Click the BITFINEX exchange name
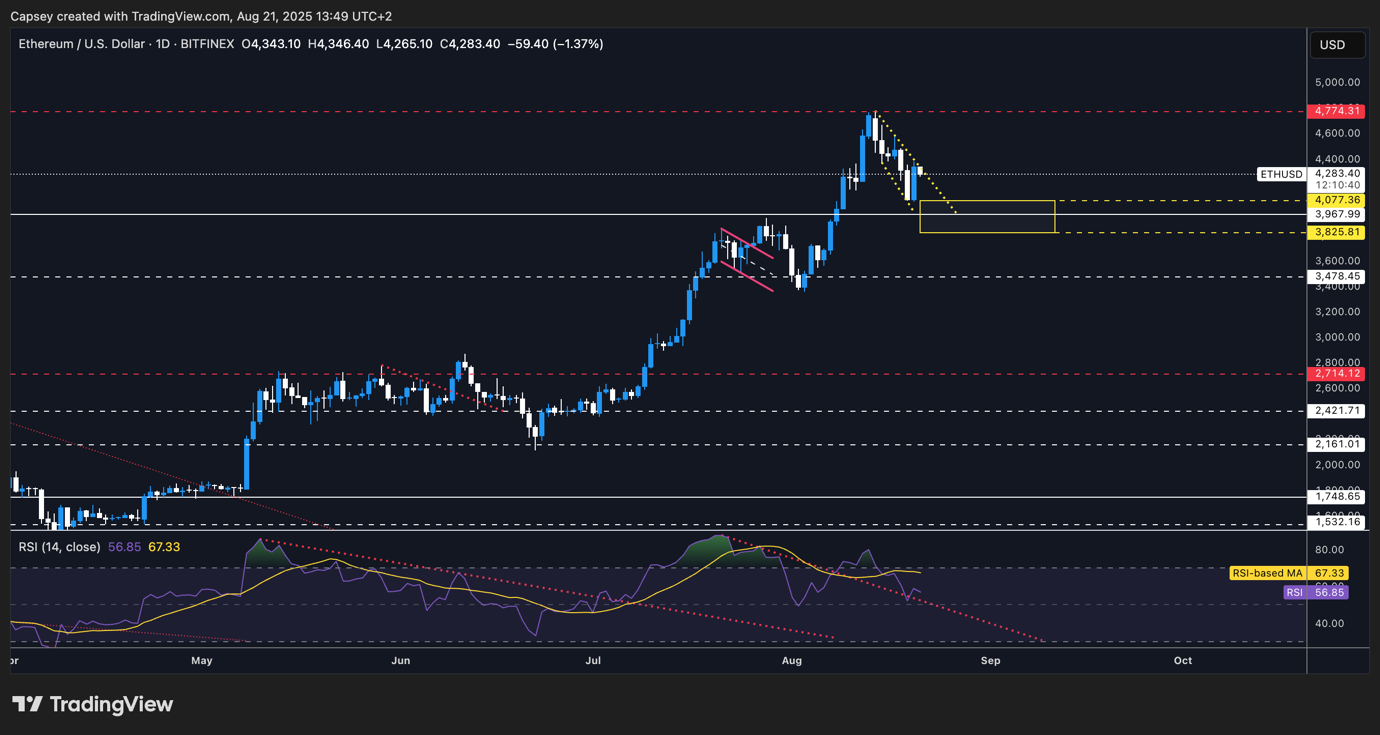The height and width of the screenshot is (735, 1380). (x=206, y=43)
